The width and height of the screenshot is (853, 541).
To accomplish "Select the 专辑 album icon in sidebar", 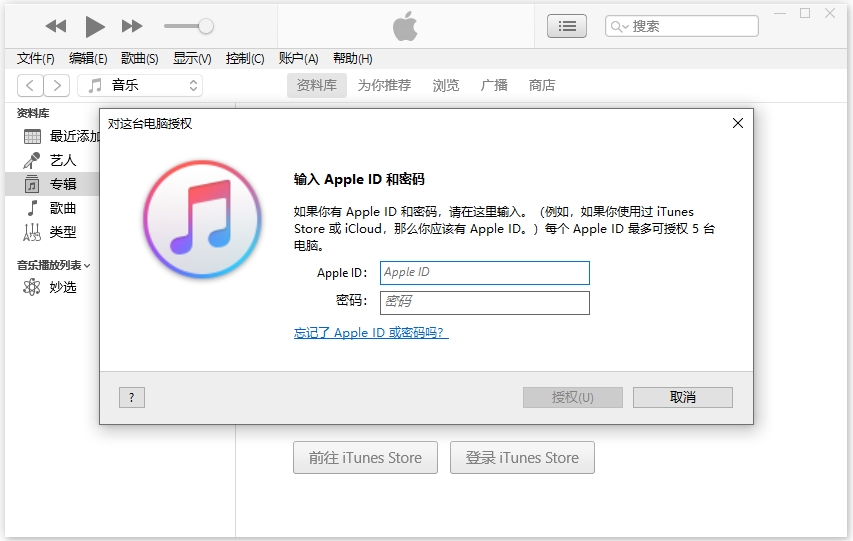I will click(x=32, y=184).
